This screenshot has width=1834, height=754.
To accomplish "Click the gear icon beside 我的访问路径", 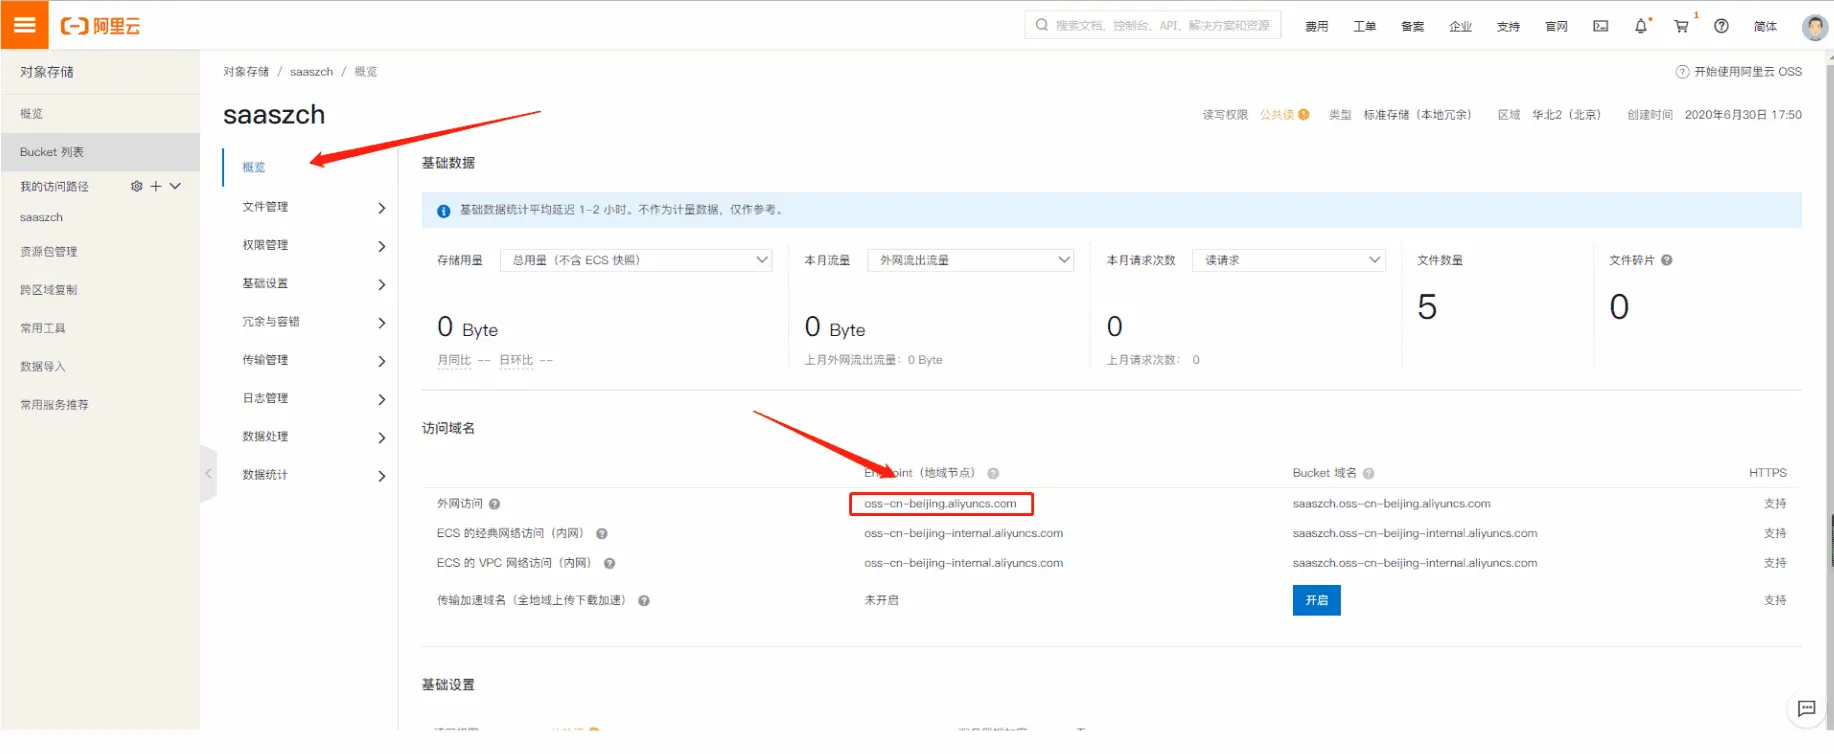I will pos(137,186).
